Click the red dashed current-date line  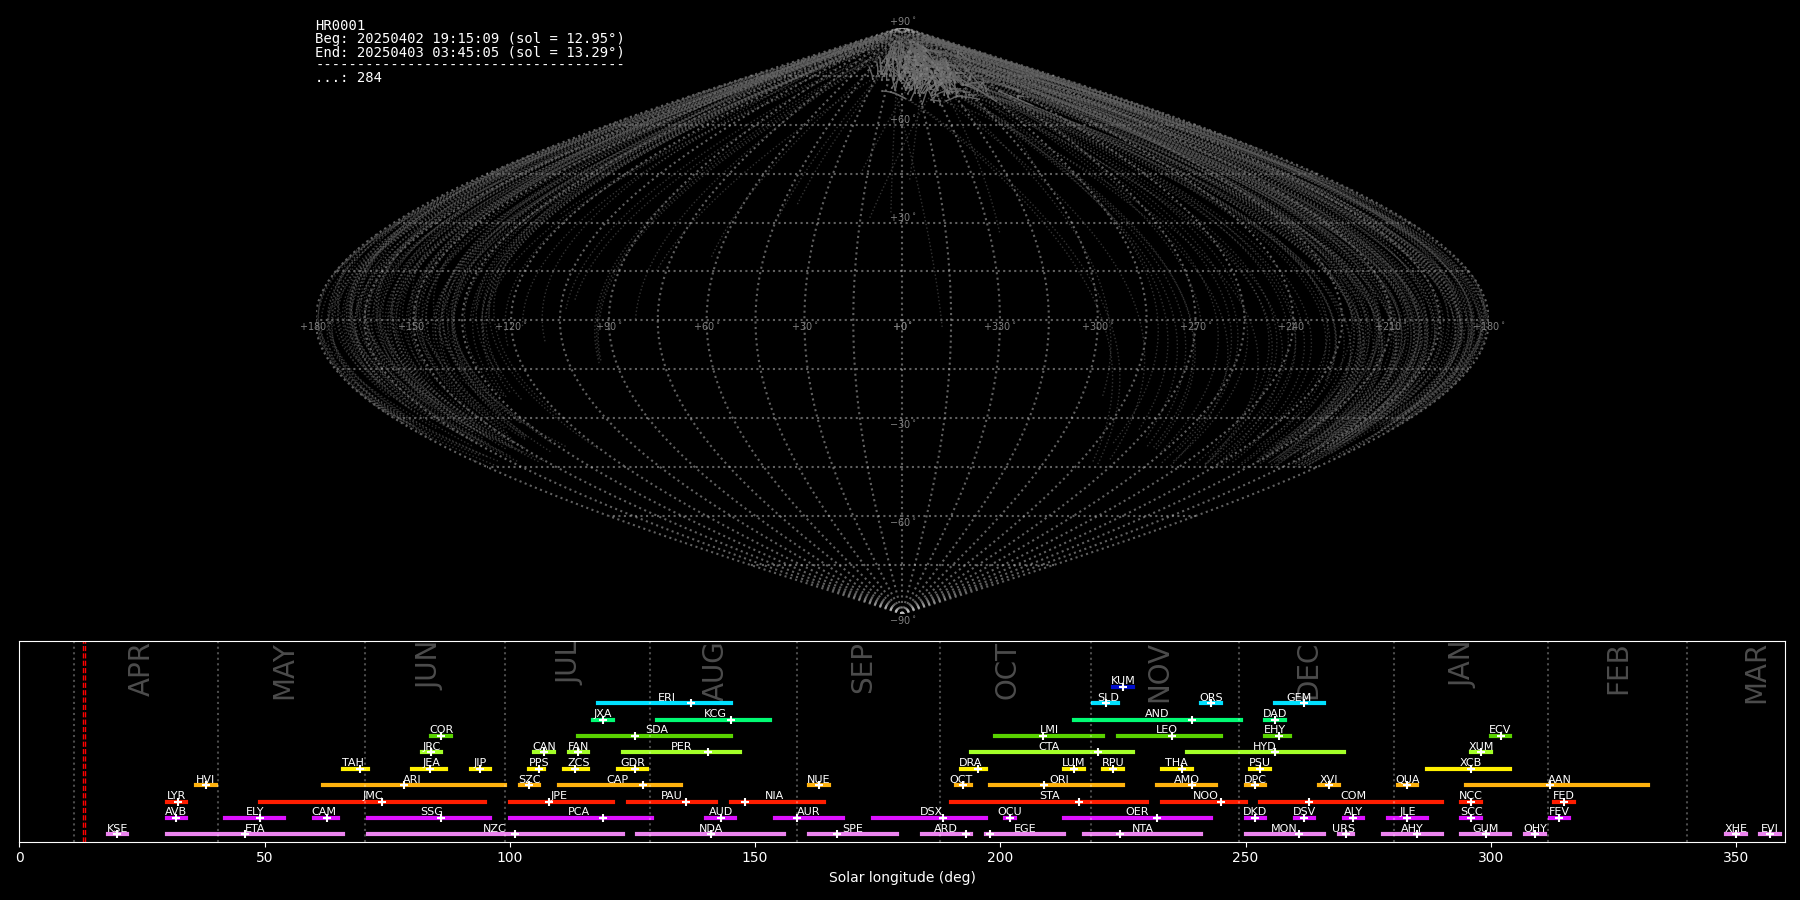(84, 742)
